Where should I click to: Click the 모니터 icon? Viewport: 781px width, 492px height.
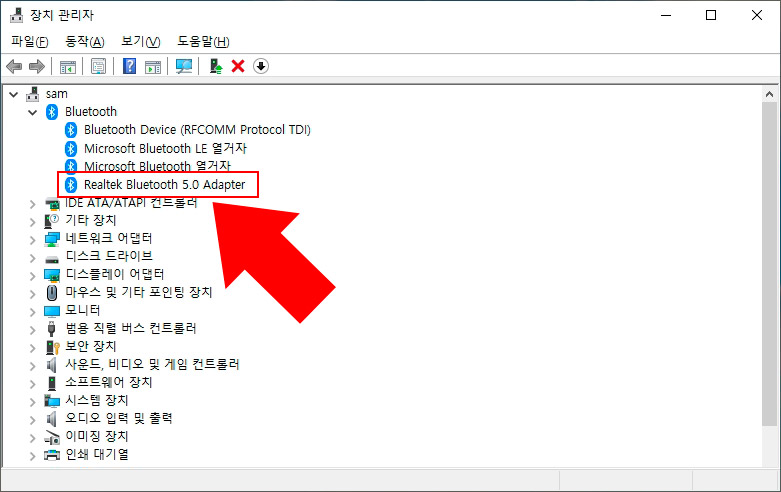click(x=52, y=311)
